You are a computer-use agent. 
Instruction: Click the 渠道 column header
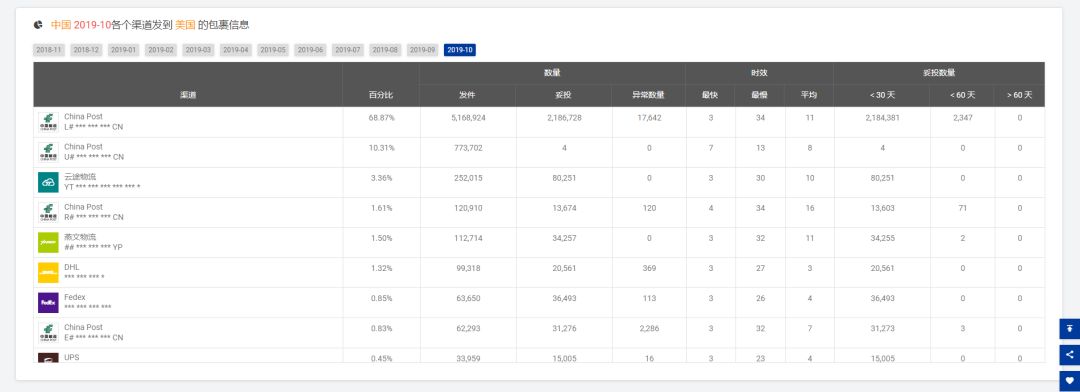point(188,95)
